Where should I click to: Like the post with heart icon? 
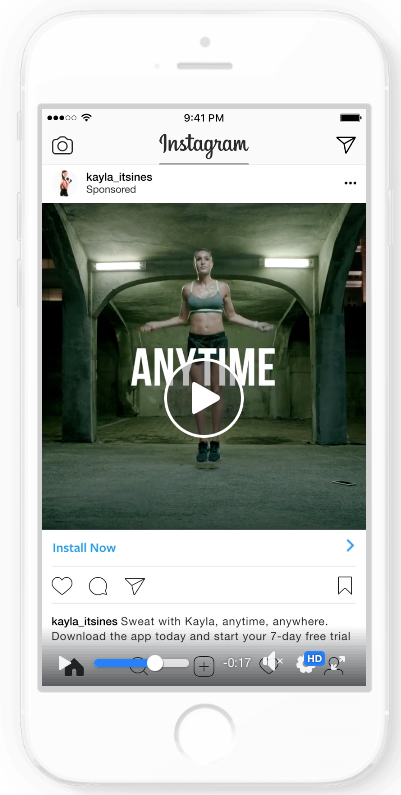coord(62,586)
